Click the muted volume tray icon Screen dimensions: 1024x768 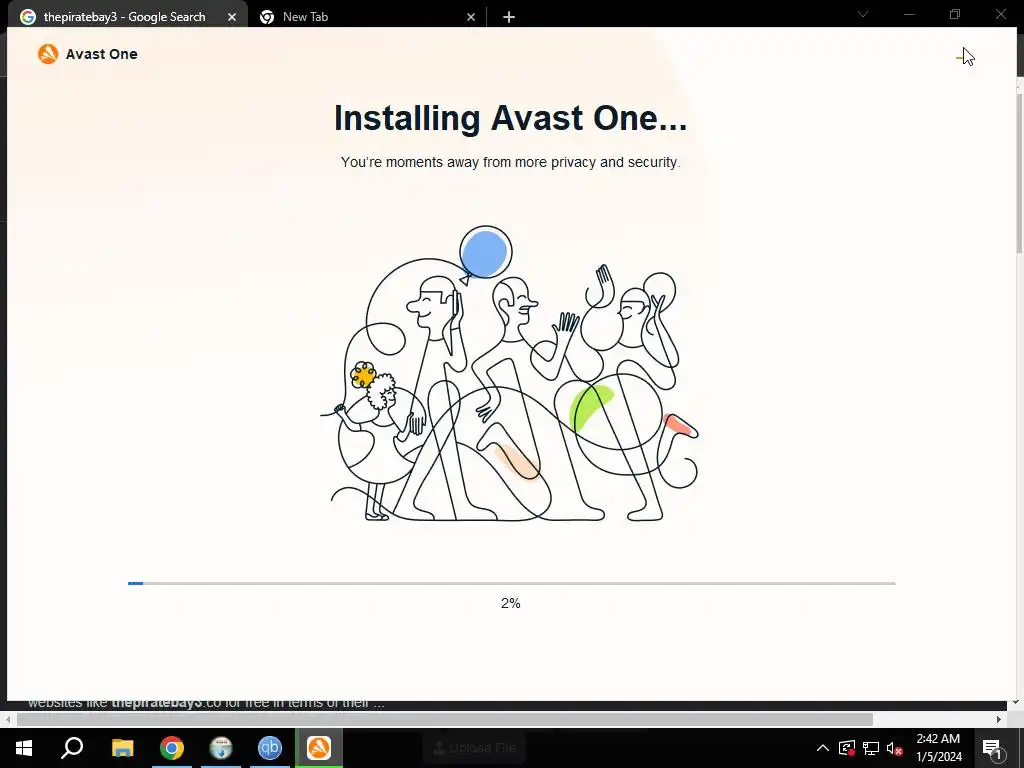895,748
